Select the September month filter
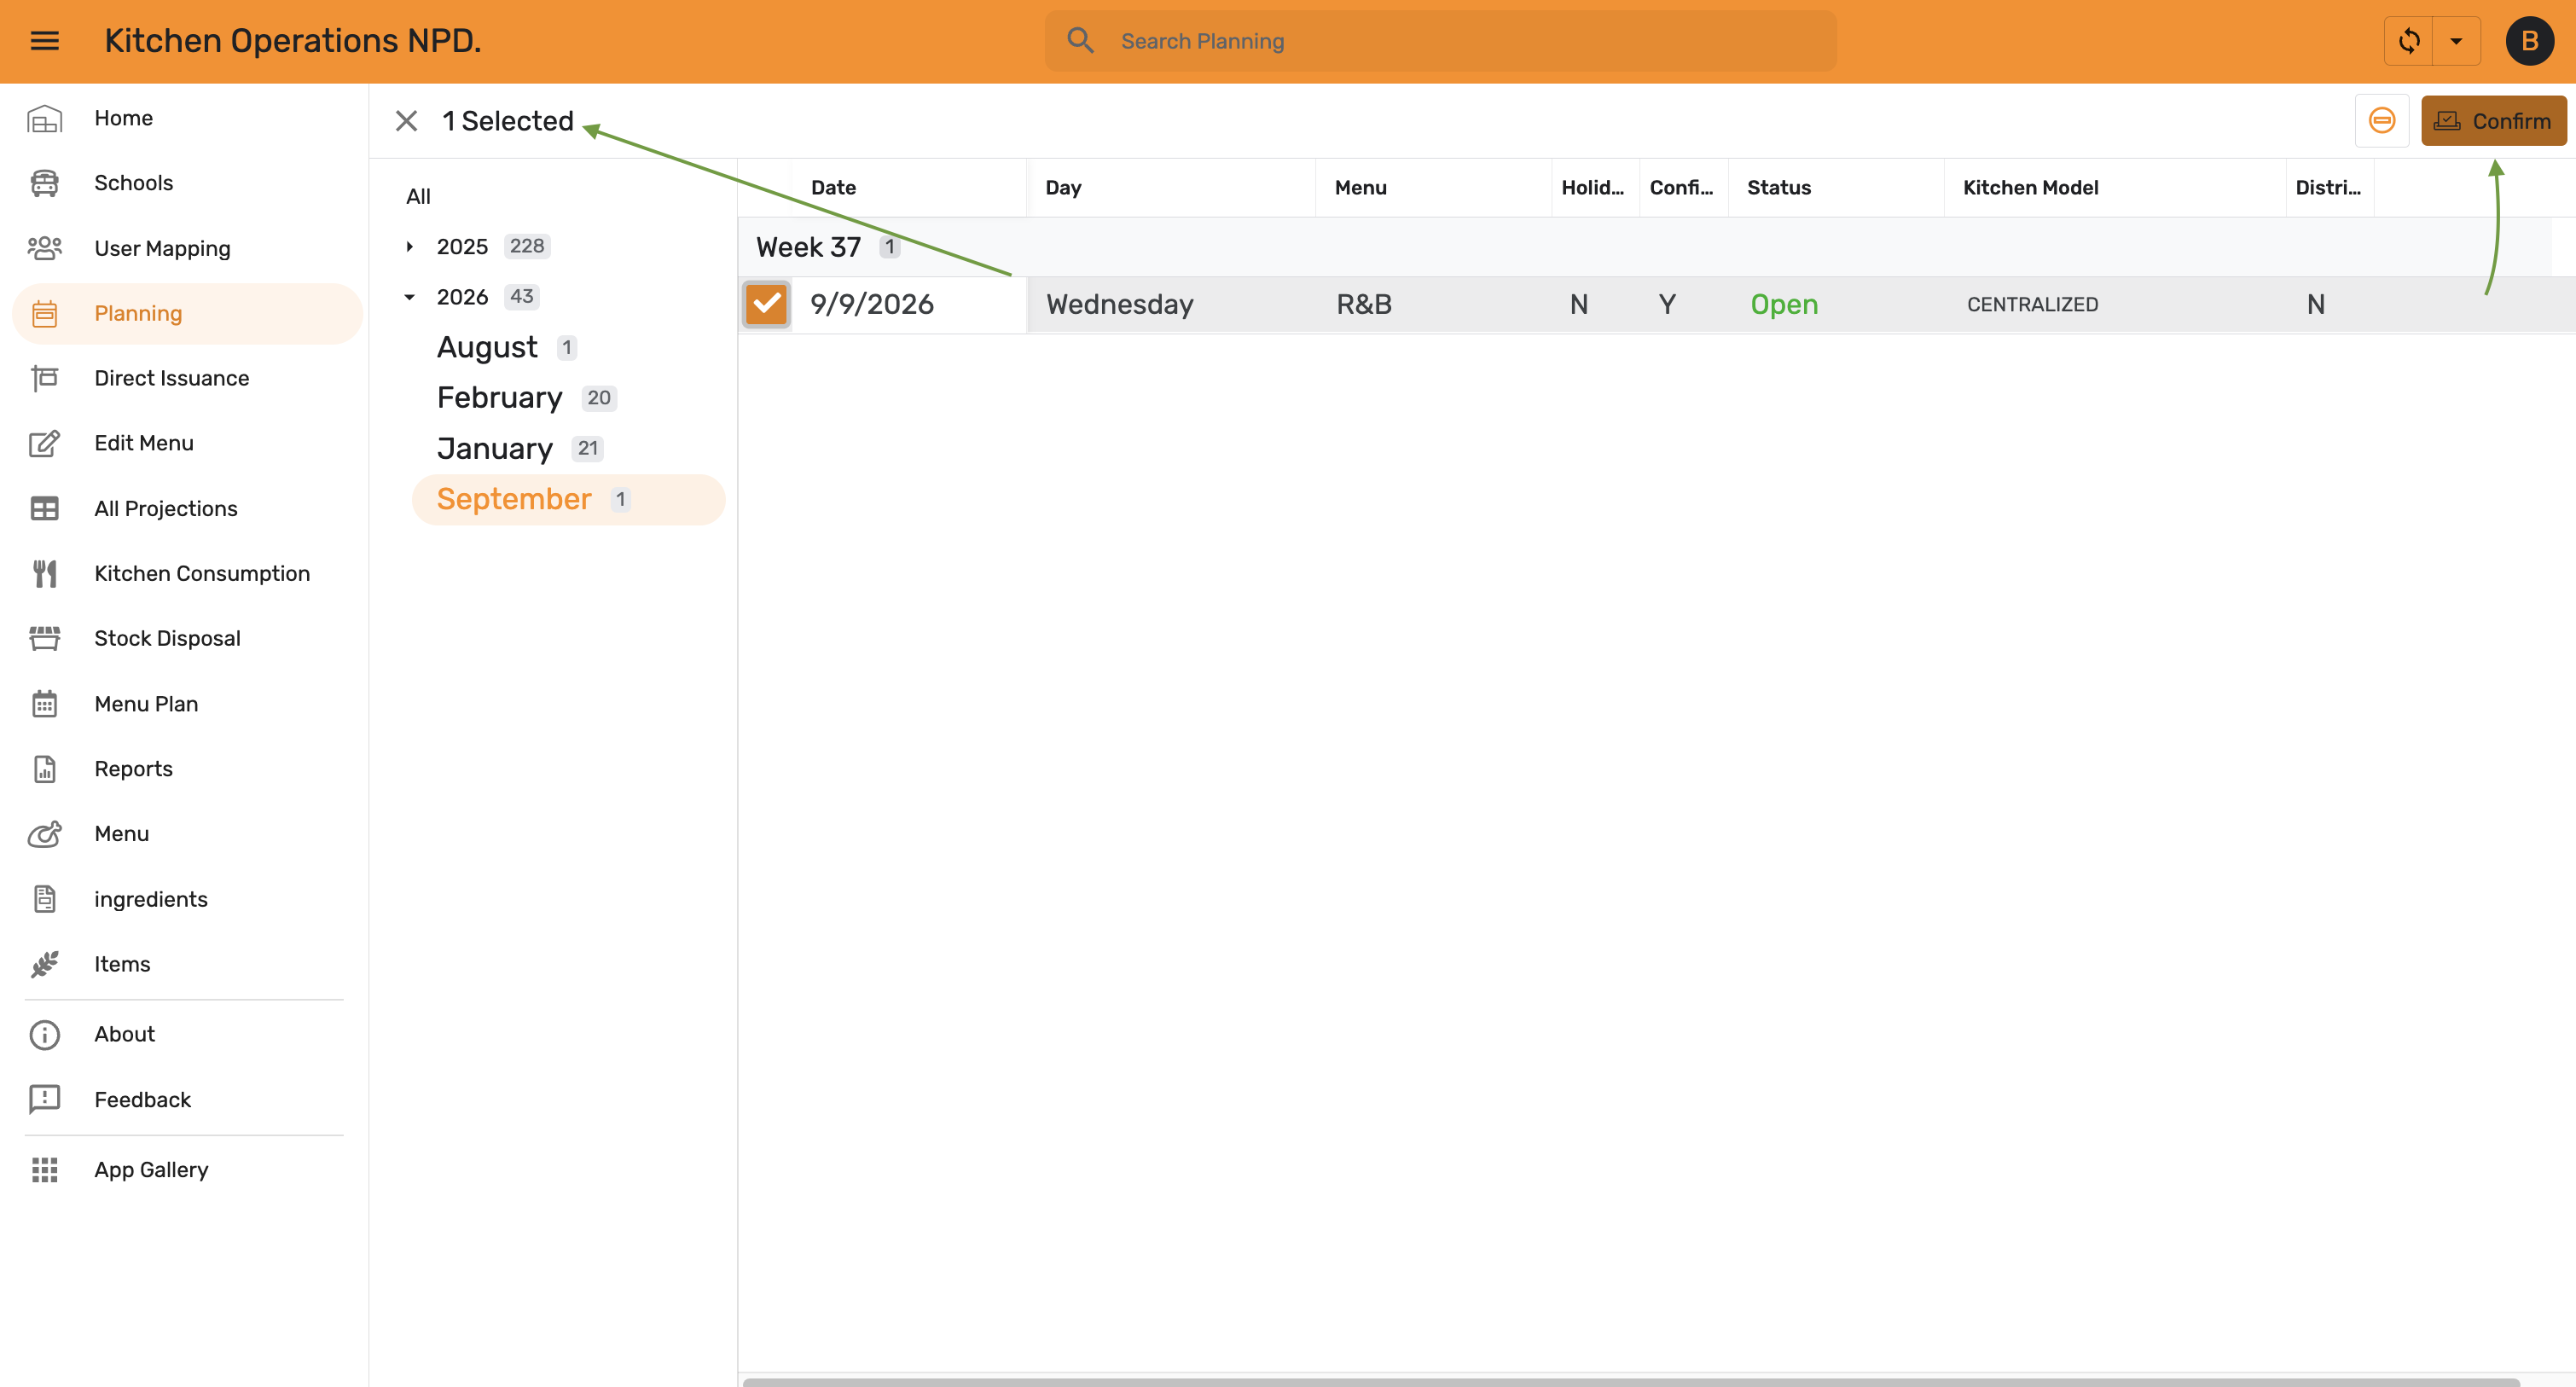 tap(568, 499)
